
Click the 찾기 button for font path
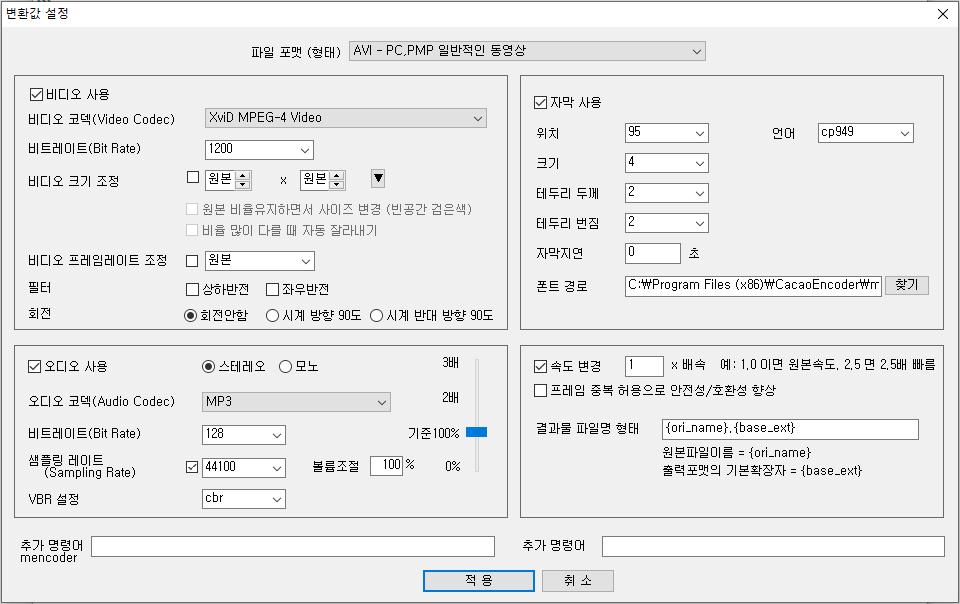pos(906,285)
